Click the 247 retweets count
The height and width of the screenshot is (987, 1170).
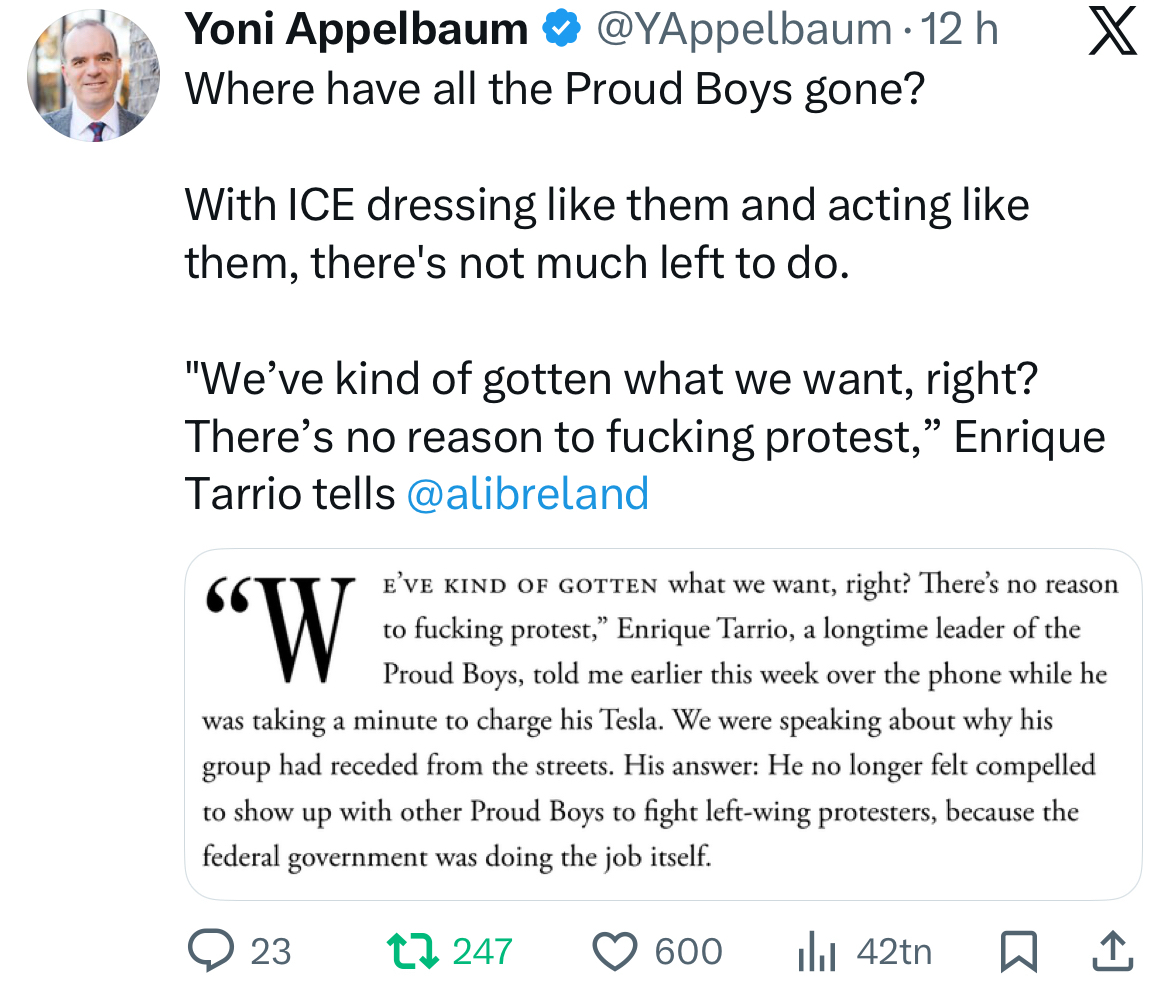[482, 951]
